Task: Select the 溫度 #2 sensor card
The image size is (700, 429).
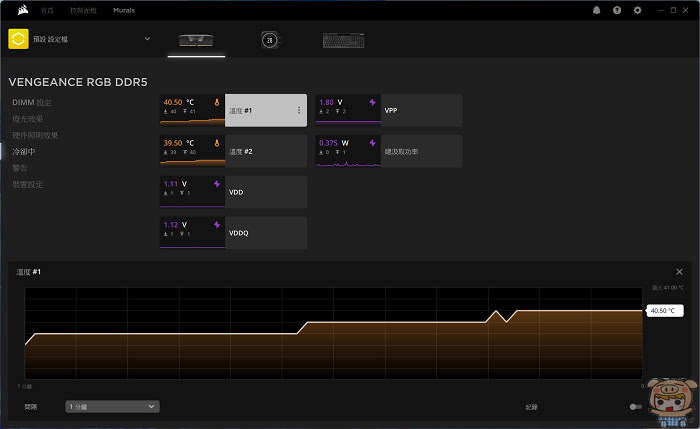Action: 233,151
